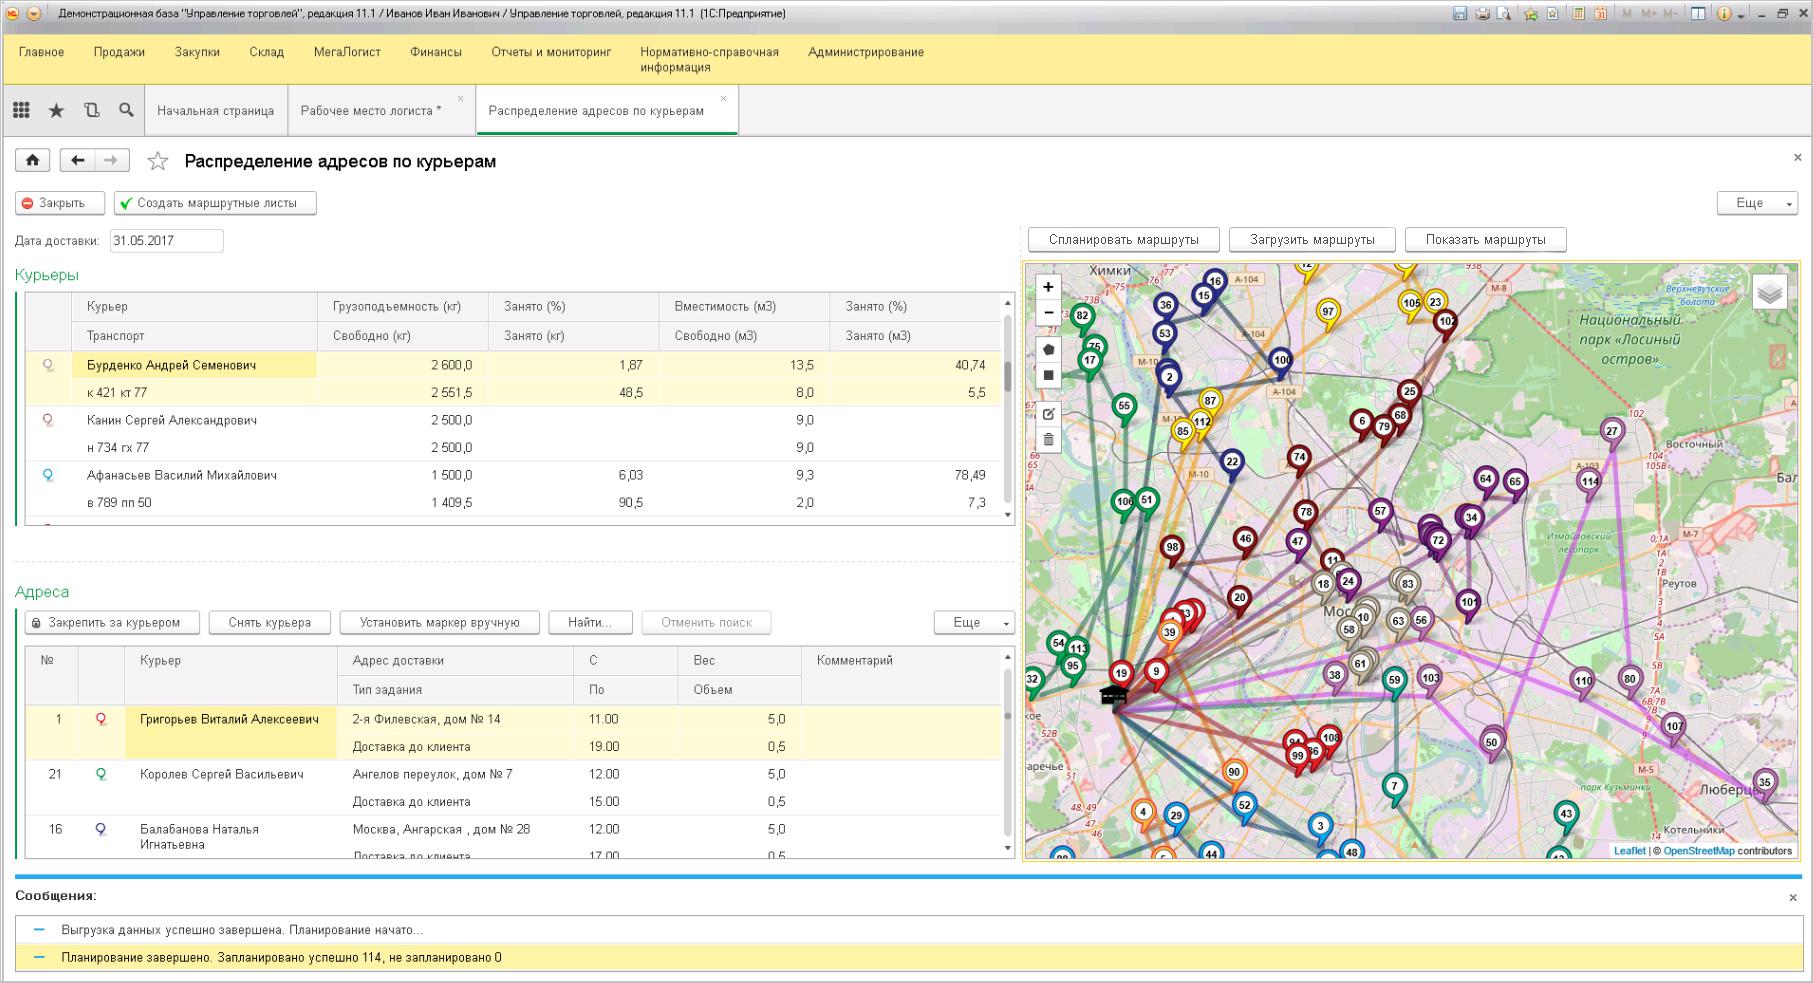Click Спланировать маршруты button
1813x983 pixels.
(1124, 240)
